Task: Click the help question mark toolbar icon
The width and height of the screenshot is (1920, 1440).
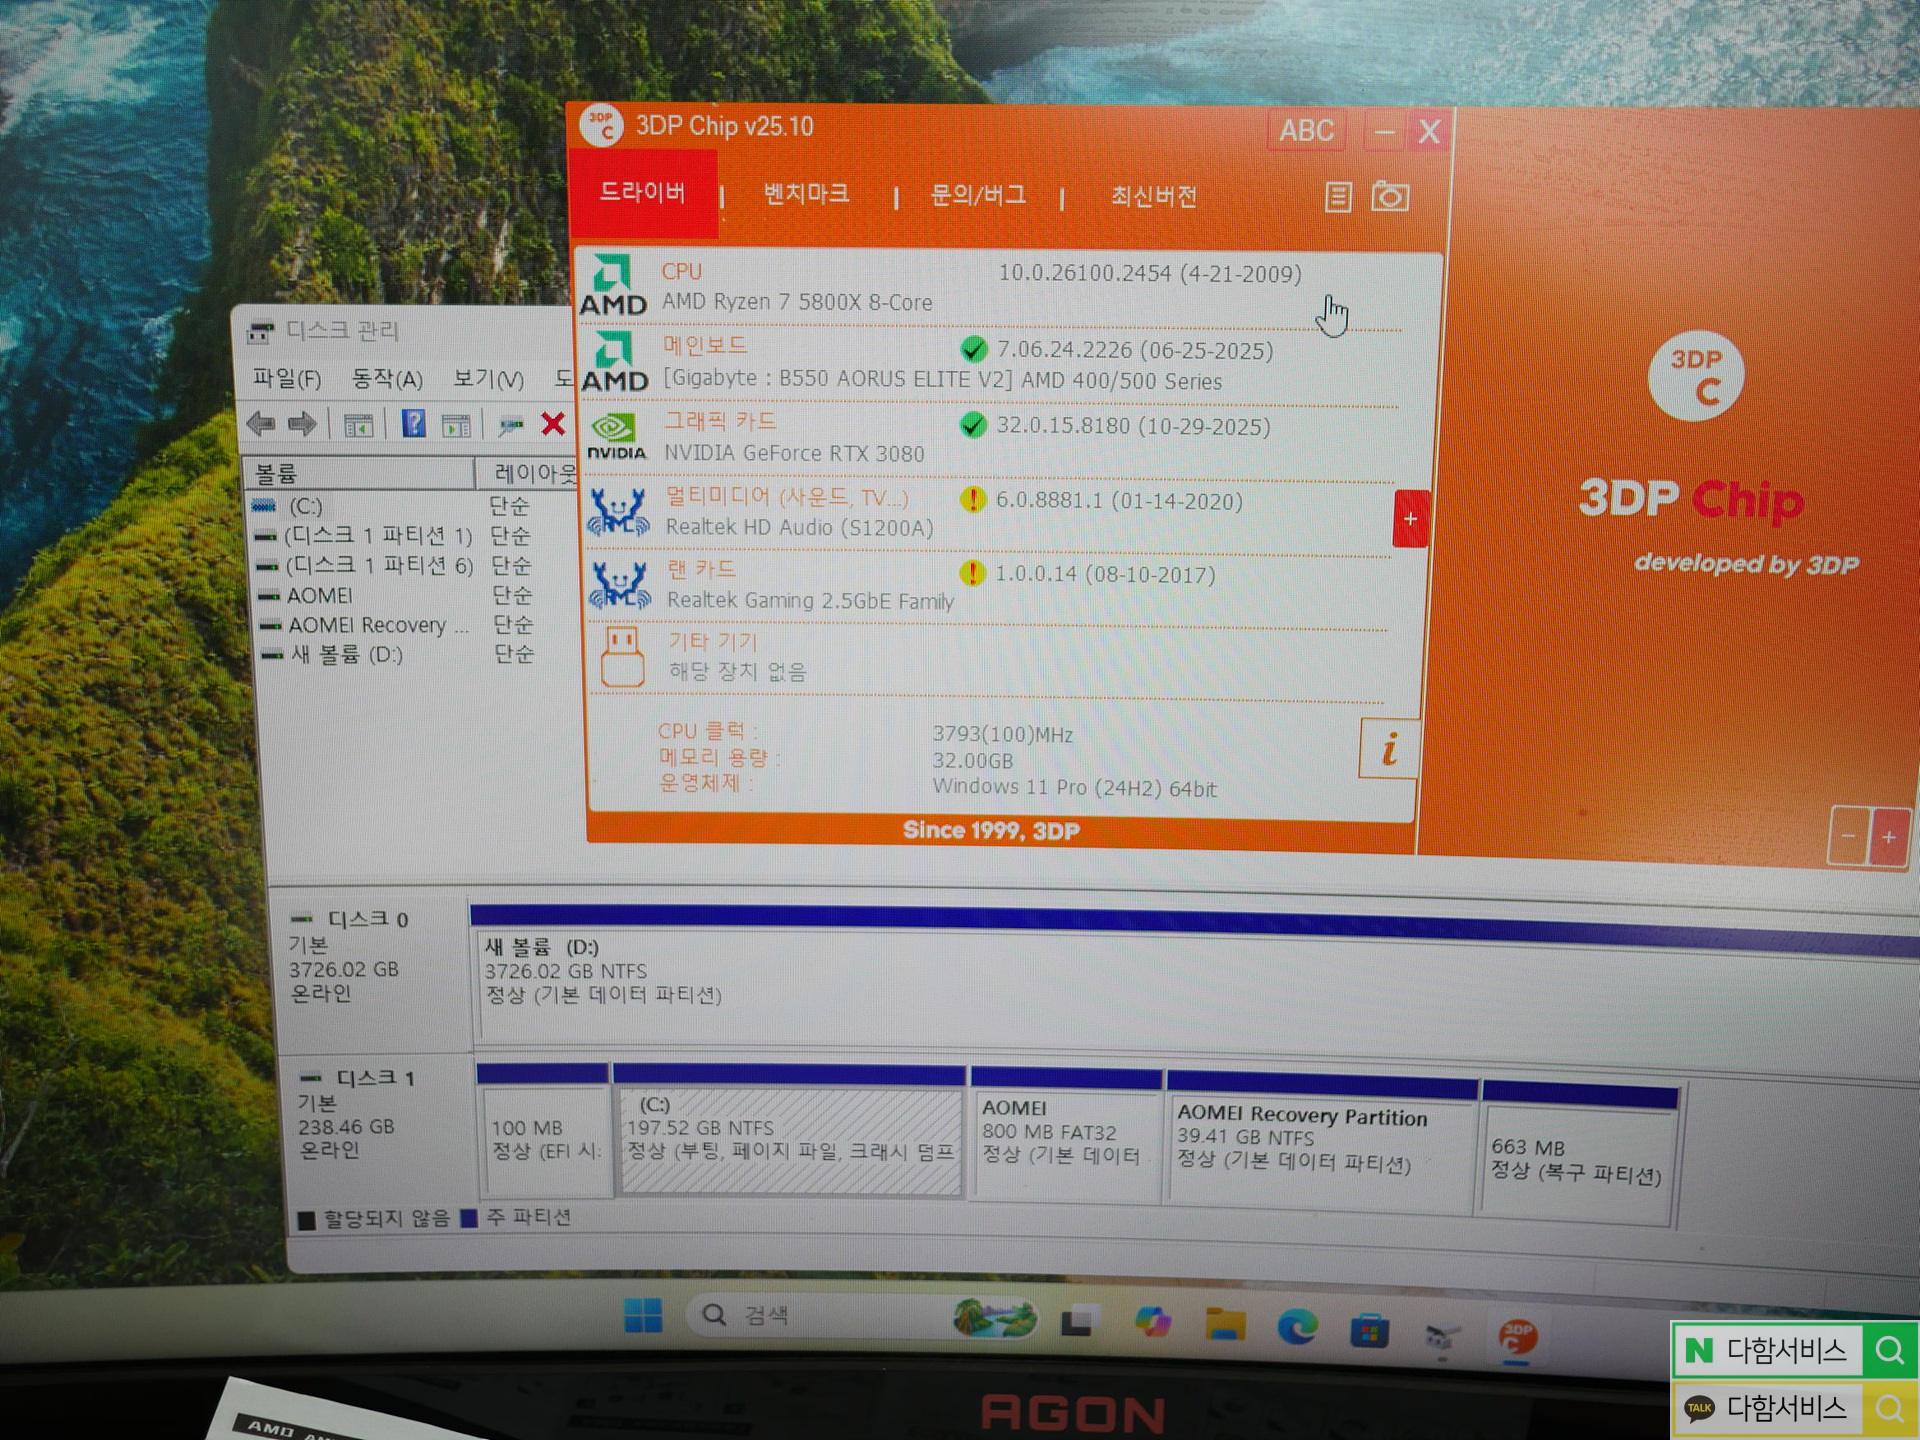Action: pos(413,424)
